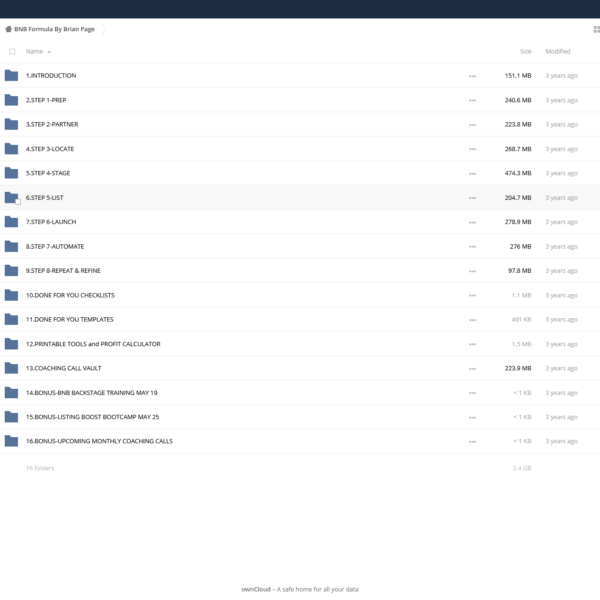The height and width of the screenshot is (600, 600).
Task: Open 14.BONUS-BNB BACKSTAGE TRAINING MAY 19 folder name
Action: click(x=91, y=393)
